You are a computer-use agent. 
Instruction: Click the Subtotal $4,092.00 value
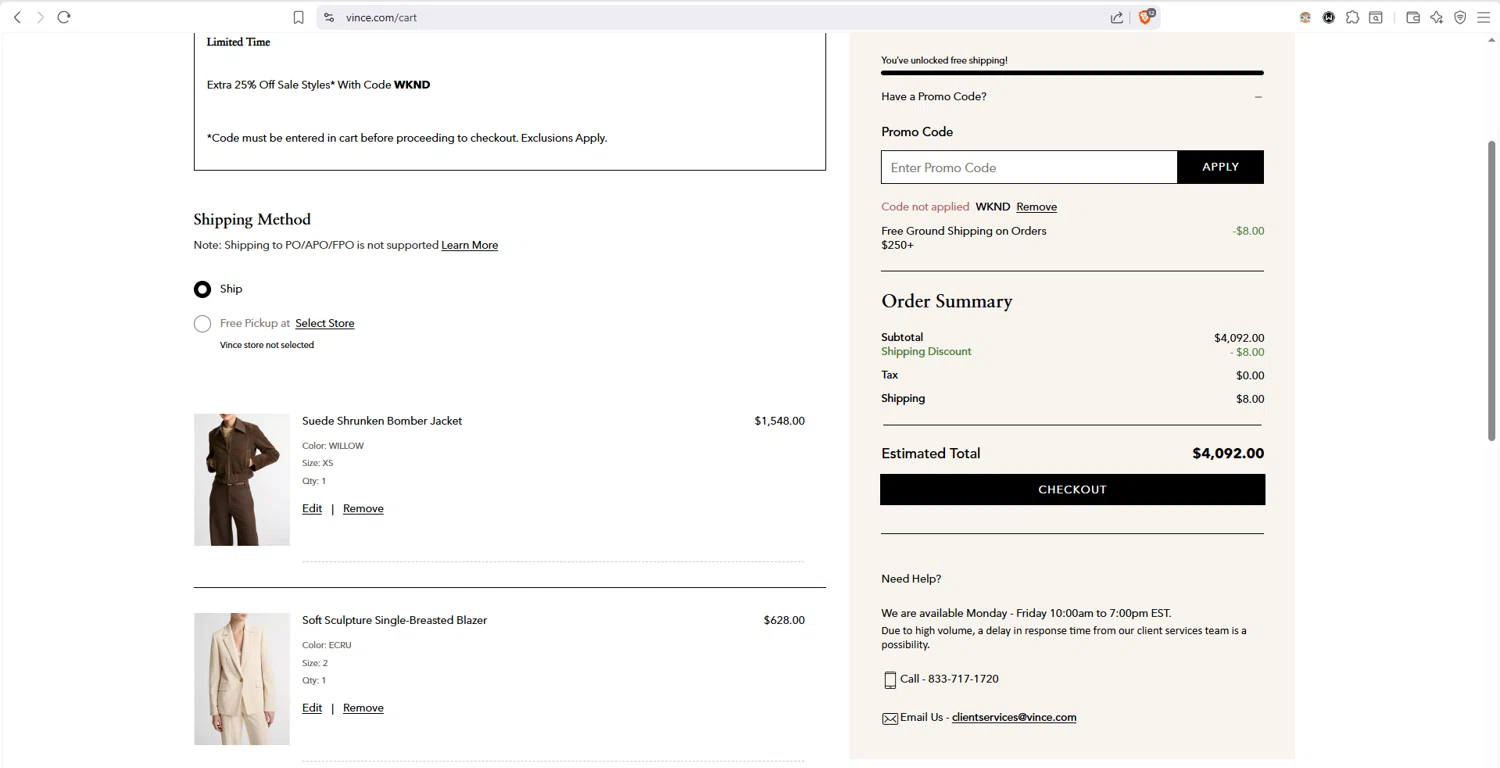tap(1239, 338)
